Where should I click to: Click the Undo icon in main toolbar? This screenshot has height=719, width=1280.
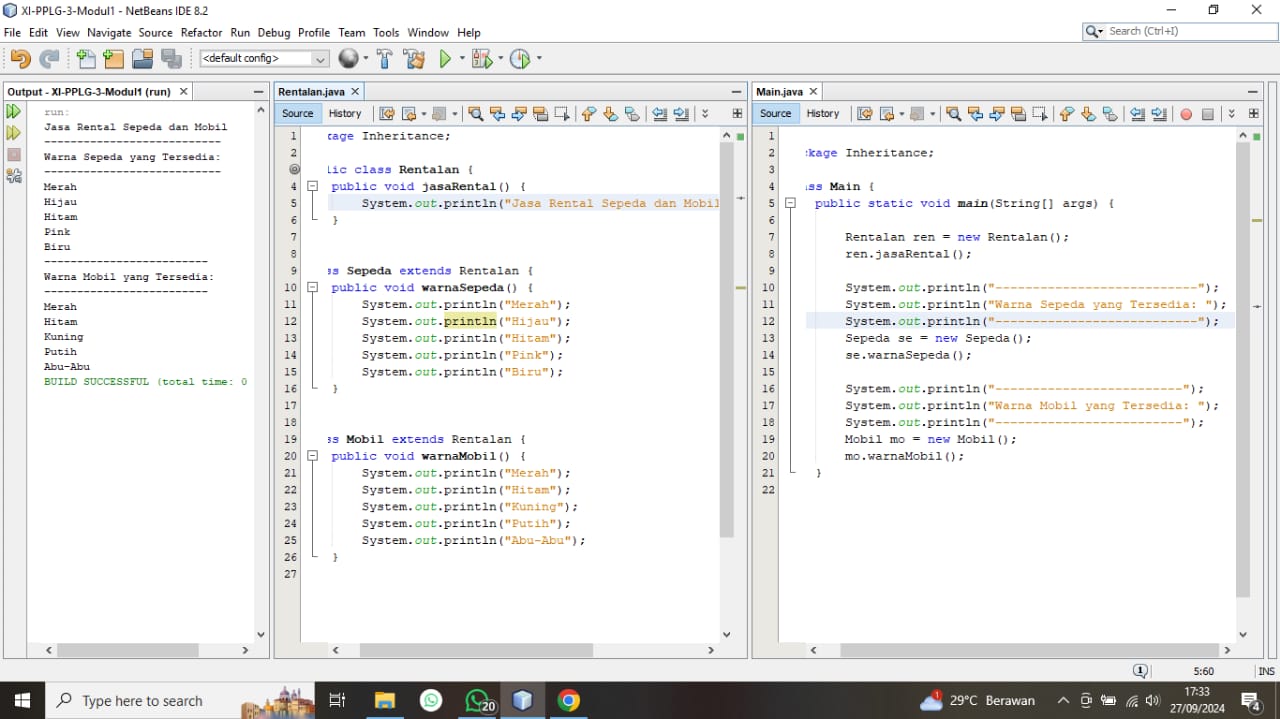20,59
